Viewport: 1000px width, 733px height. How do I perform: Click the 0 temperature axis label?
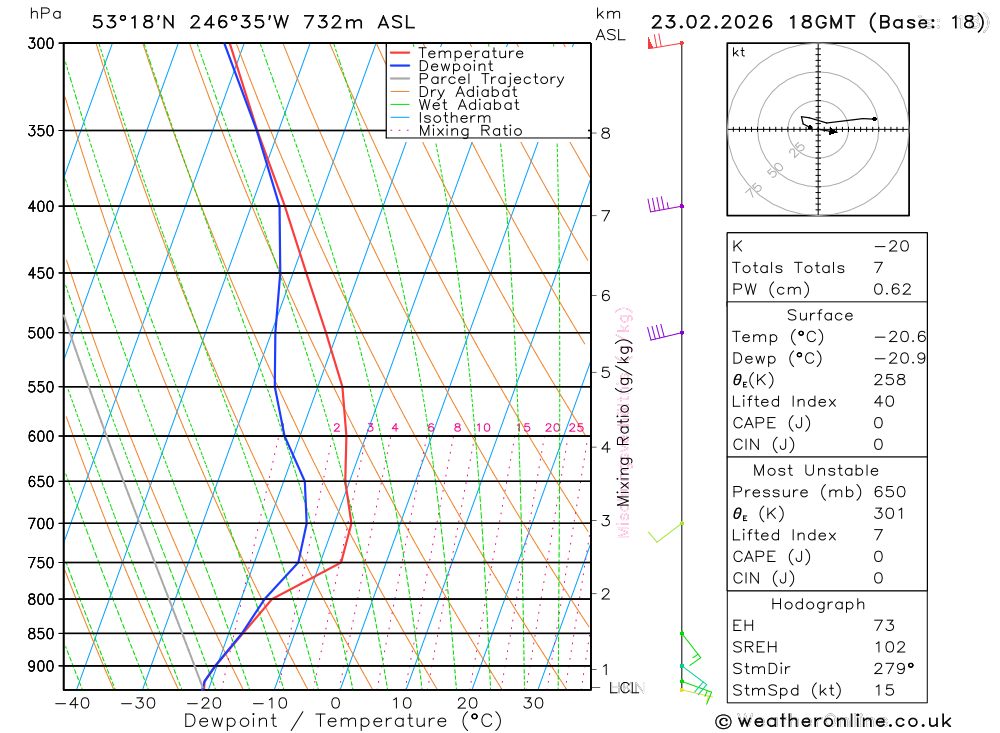pos(335,703)
